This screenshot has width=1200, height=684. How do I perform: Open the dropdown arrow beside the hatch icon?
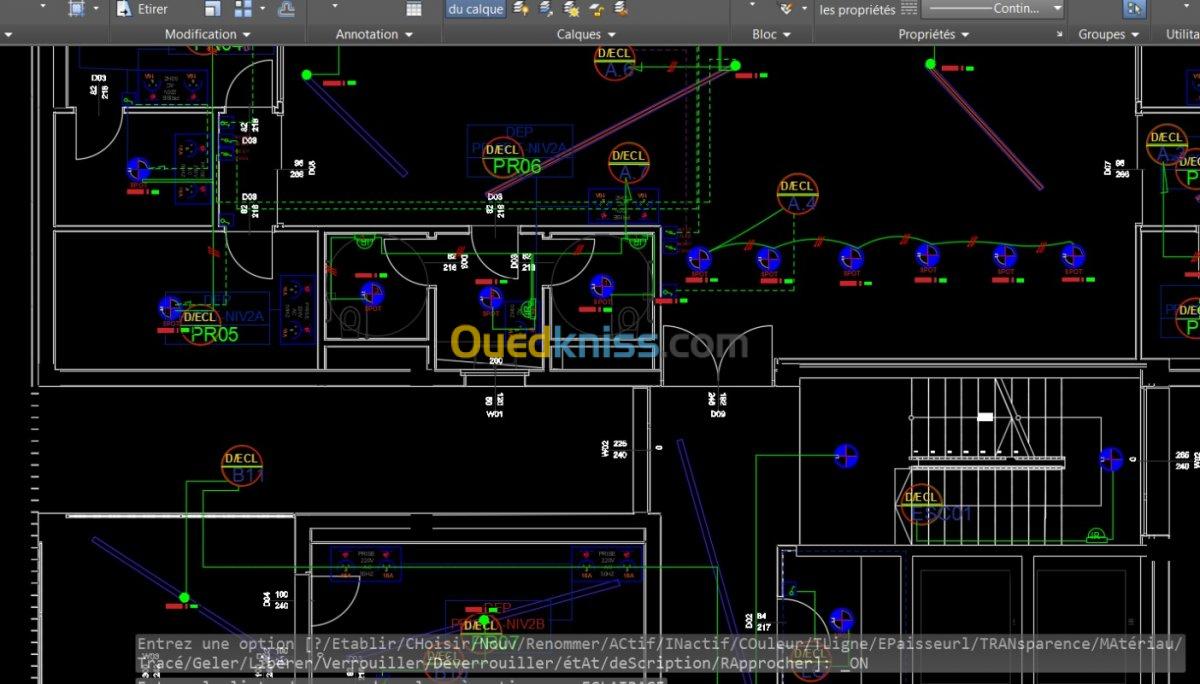tap(95, 8)
